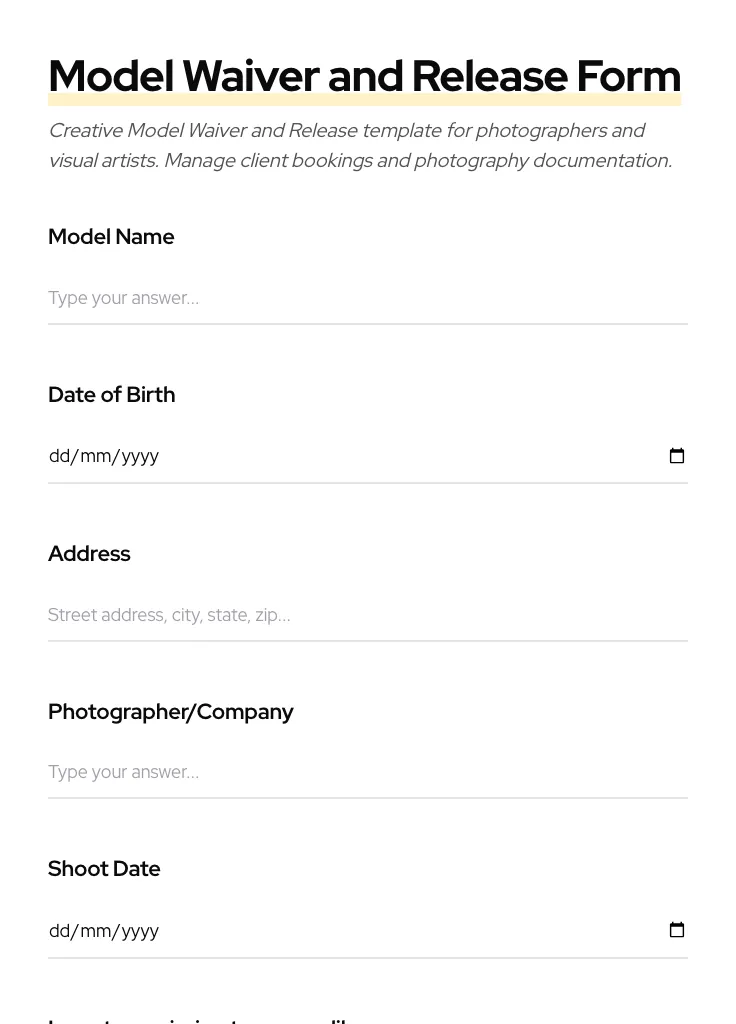Click the "Shoot Date" field label

pyautogui.click(x=104, y=869)
